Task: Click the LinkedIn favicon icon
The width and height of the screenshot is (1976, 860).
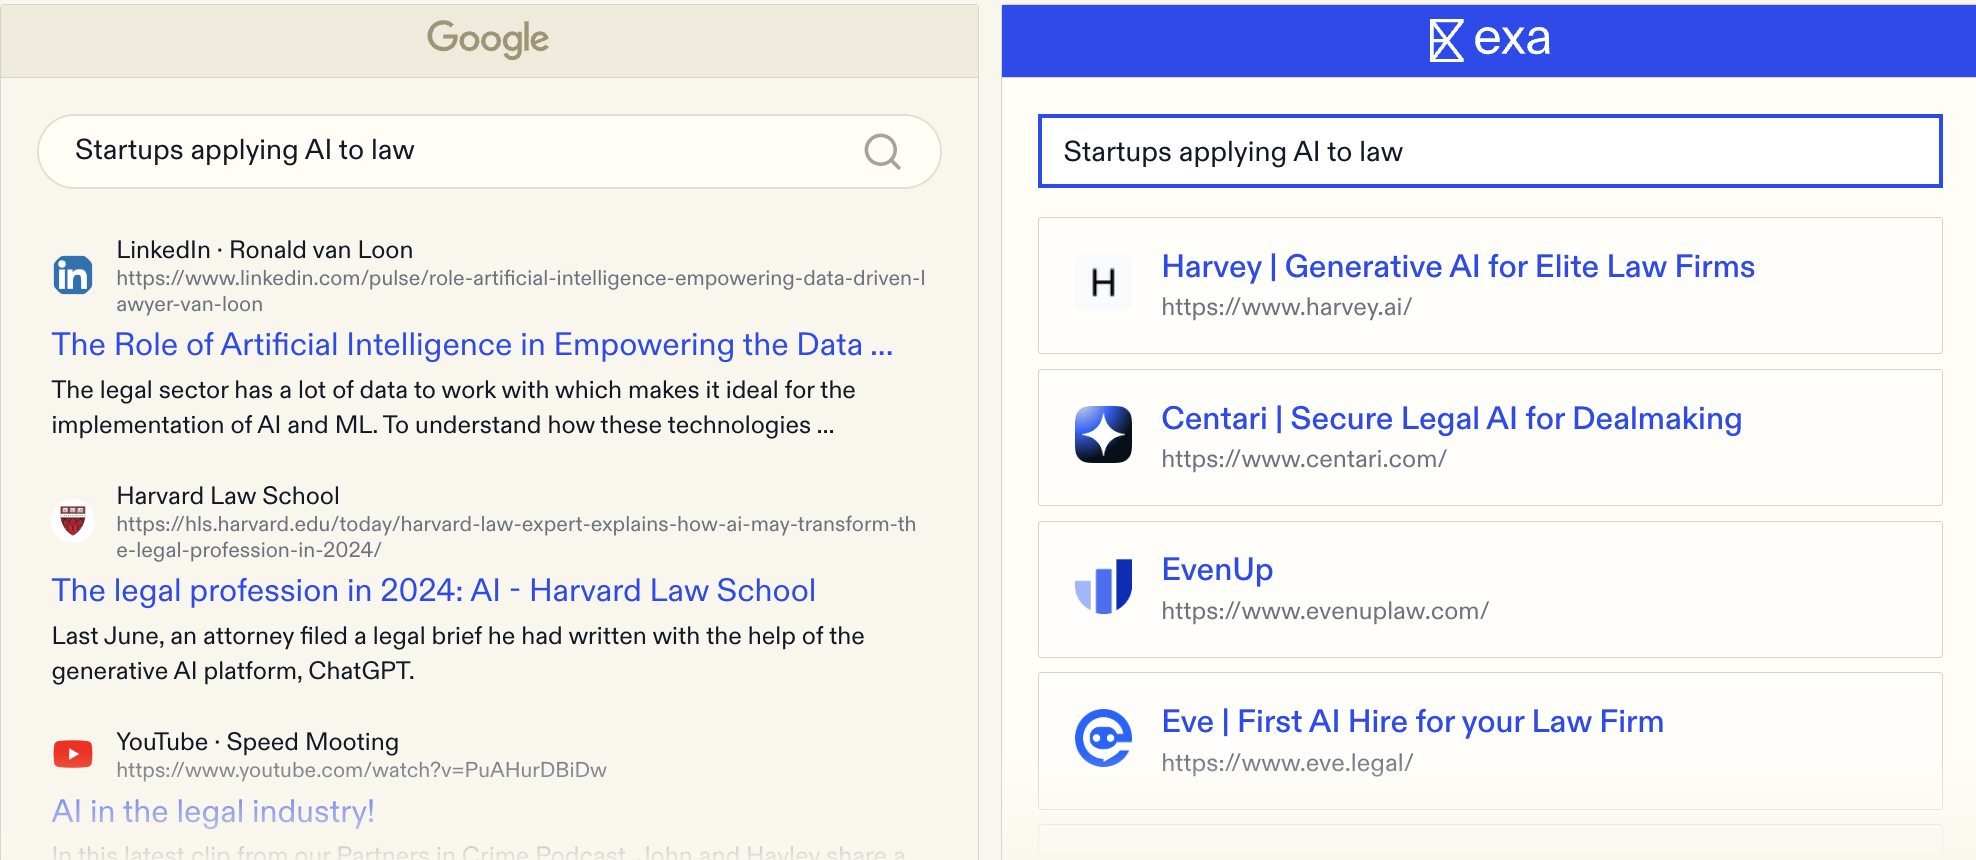Action: 73,275
